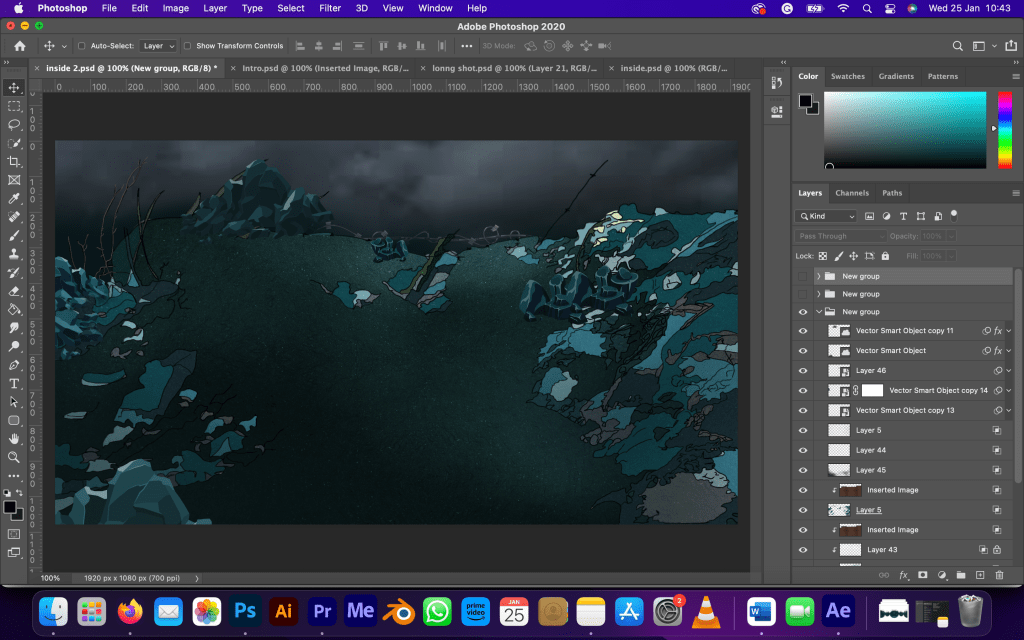Switch to the Channels tab

pyautogui.click(x=852, y=193)
